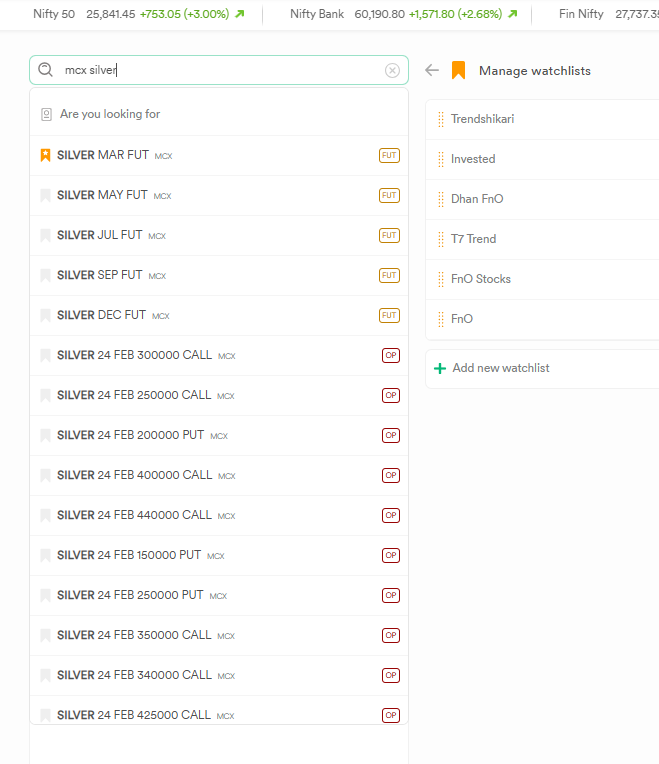659x764 pixels.
Task: Clear the search field with X icon
Action: [392, 70]
